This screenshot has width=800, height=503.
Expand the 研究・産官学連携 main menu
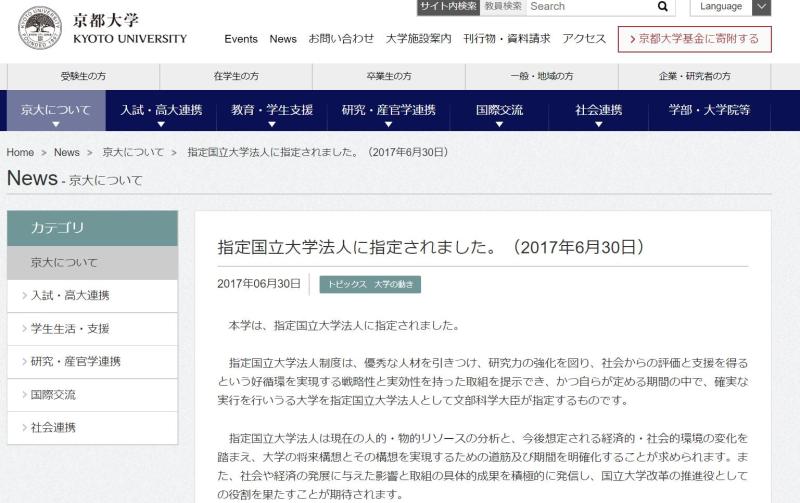tap(389, 111)
